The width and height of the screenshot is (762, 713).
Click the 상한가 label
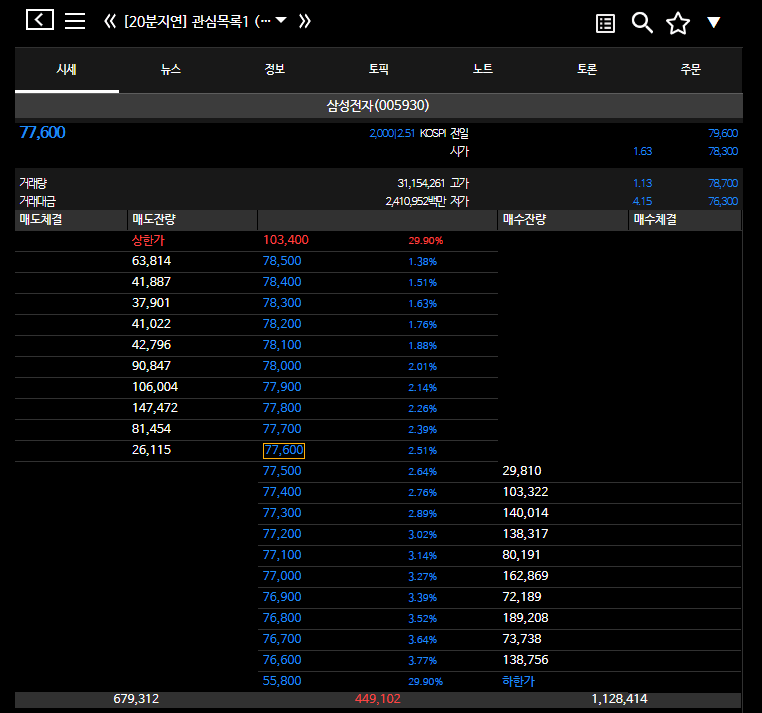coord(148,240)
